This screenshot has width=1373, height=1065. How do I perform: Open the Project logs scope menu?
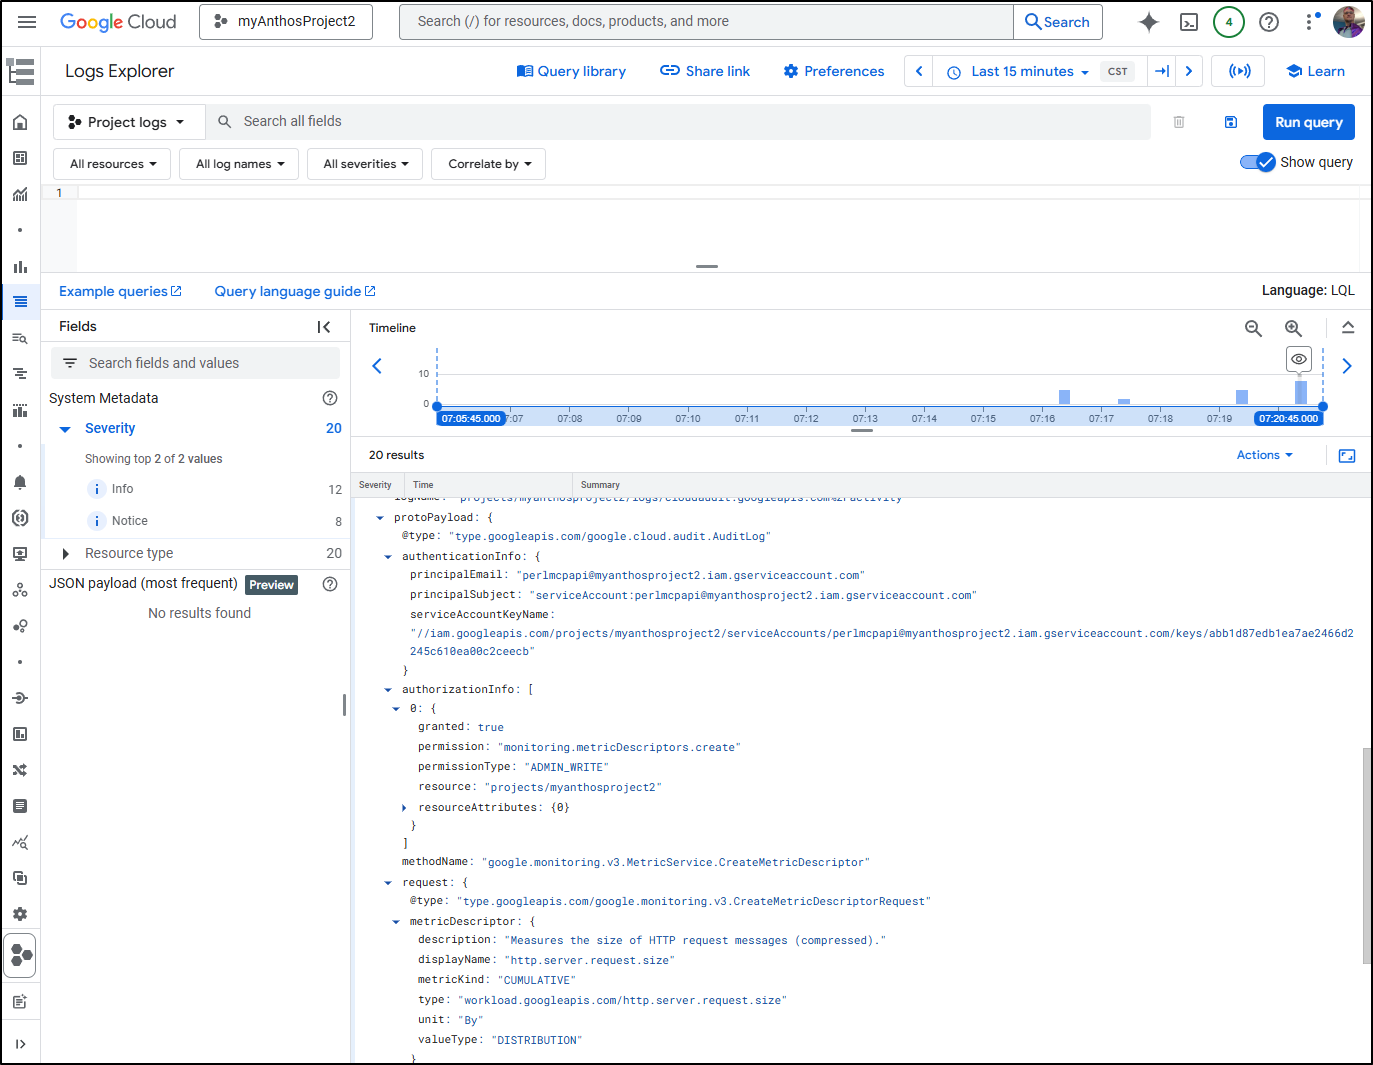(x=128, y=122)
